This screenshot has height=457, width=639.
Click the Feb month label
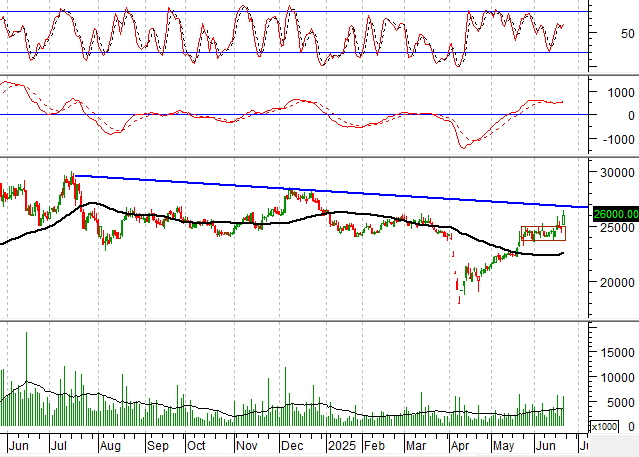tap(374, 444)
